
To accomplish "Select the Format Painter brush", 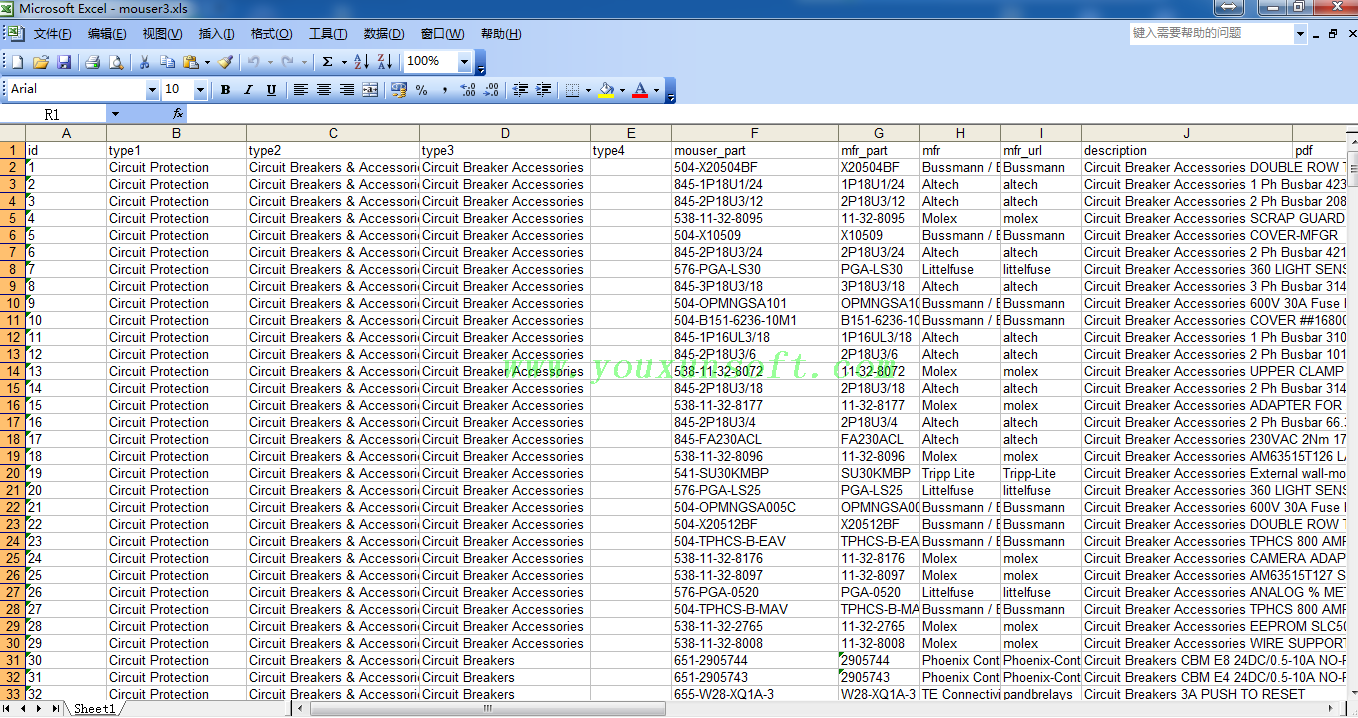I will tap(225, 62).
